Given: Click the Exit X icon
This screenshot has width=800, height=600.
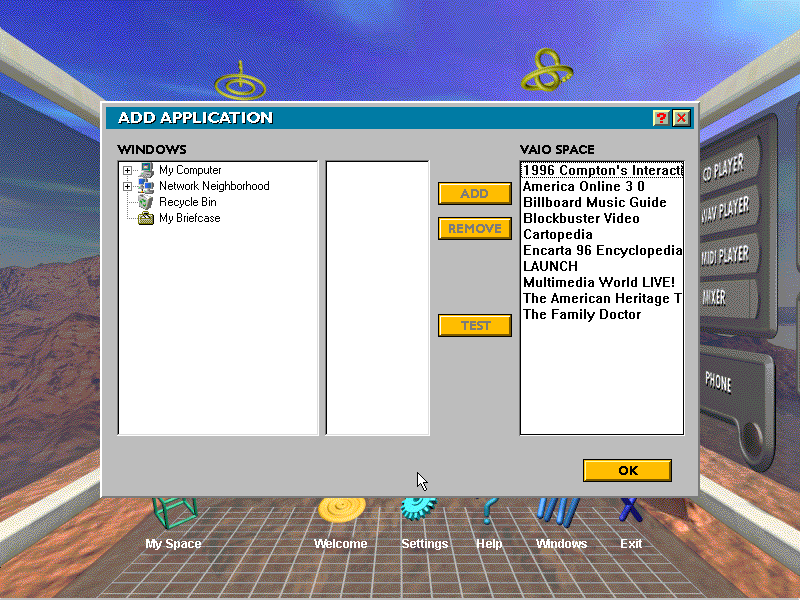Looking at the screenshot, I should [630, 510].
